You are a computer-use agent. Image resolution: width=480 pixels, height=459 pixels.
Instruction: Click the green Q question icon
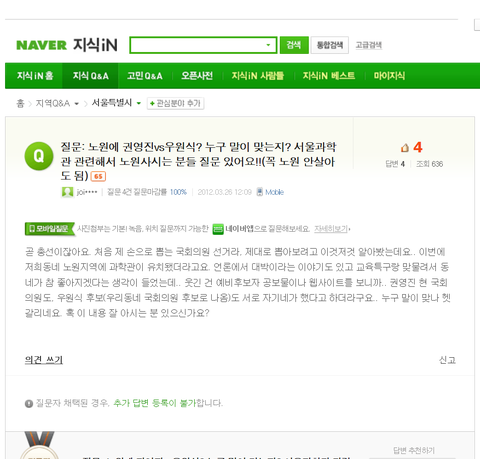click(x=39, y=156)
